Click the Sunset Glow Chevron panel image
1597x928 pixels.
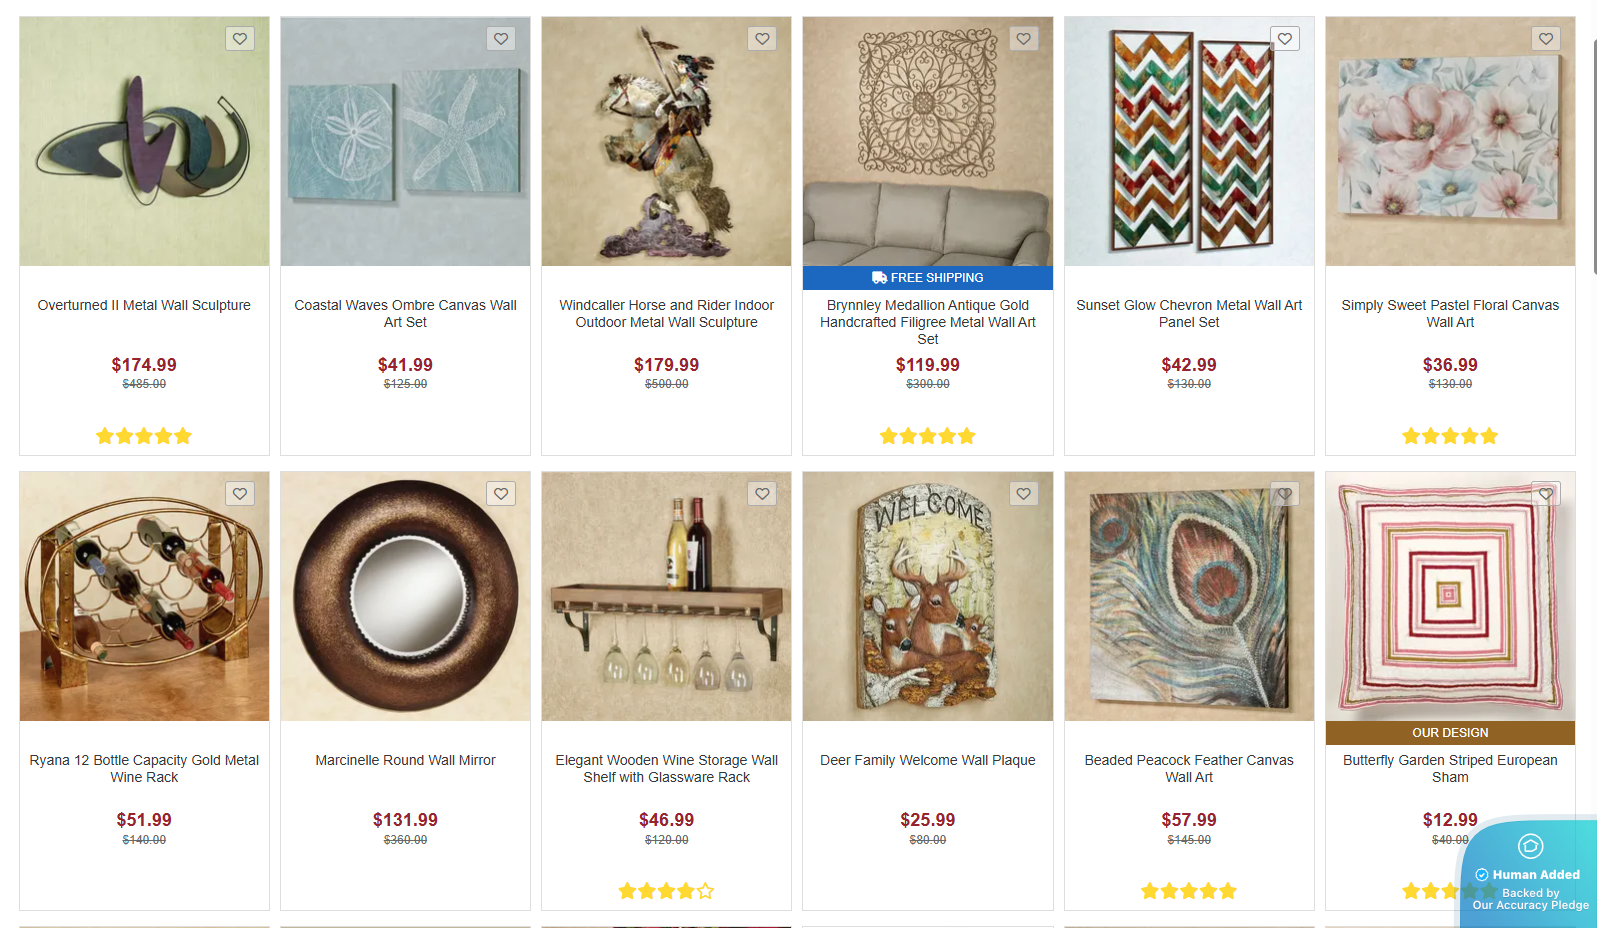click(x=1189, y=141)
